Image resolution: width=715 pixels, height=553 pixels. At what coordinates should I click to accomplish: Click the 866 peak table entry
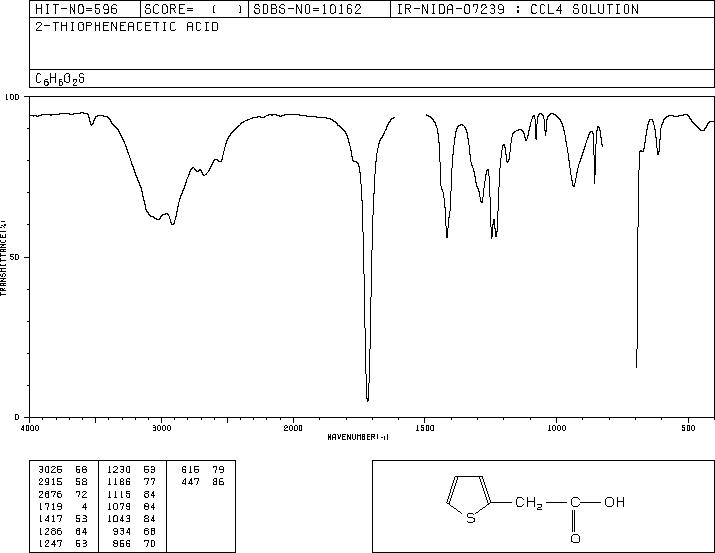point(121,544)
